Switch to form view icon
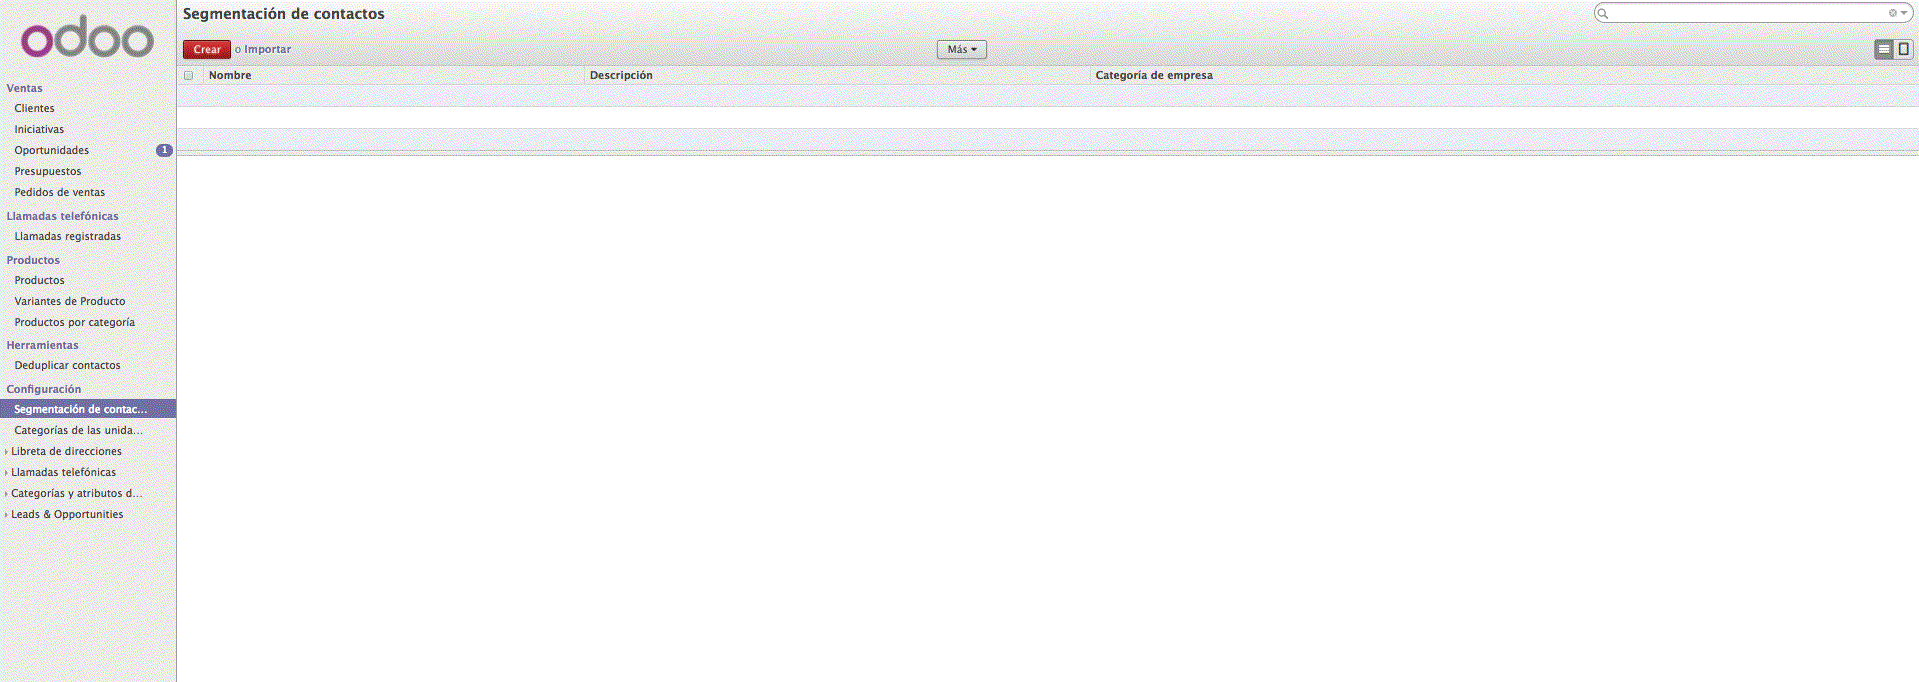This screenshot has height=682, width=1919. pos(1903,49)
